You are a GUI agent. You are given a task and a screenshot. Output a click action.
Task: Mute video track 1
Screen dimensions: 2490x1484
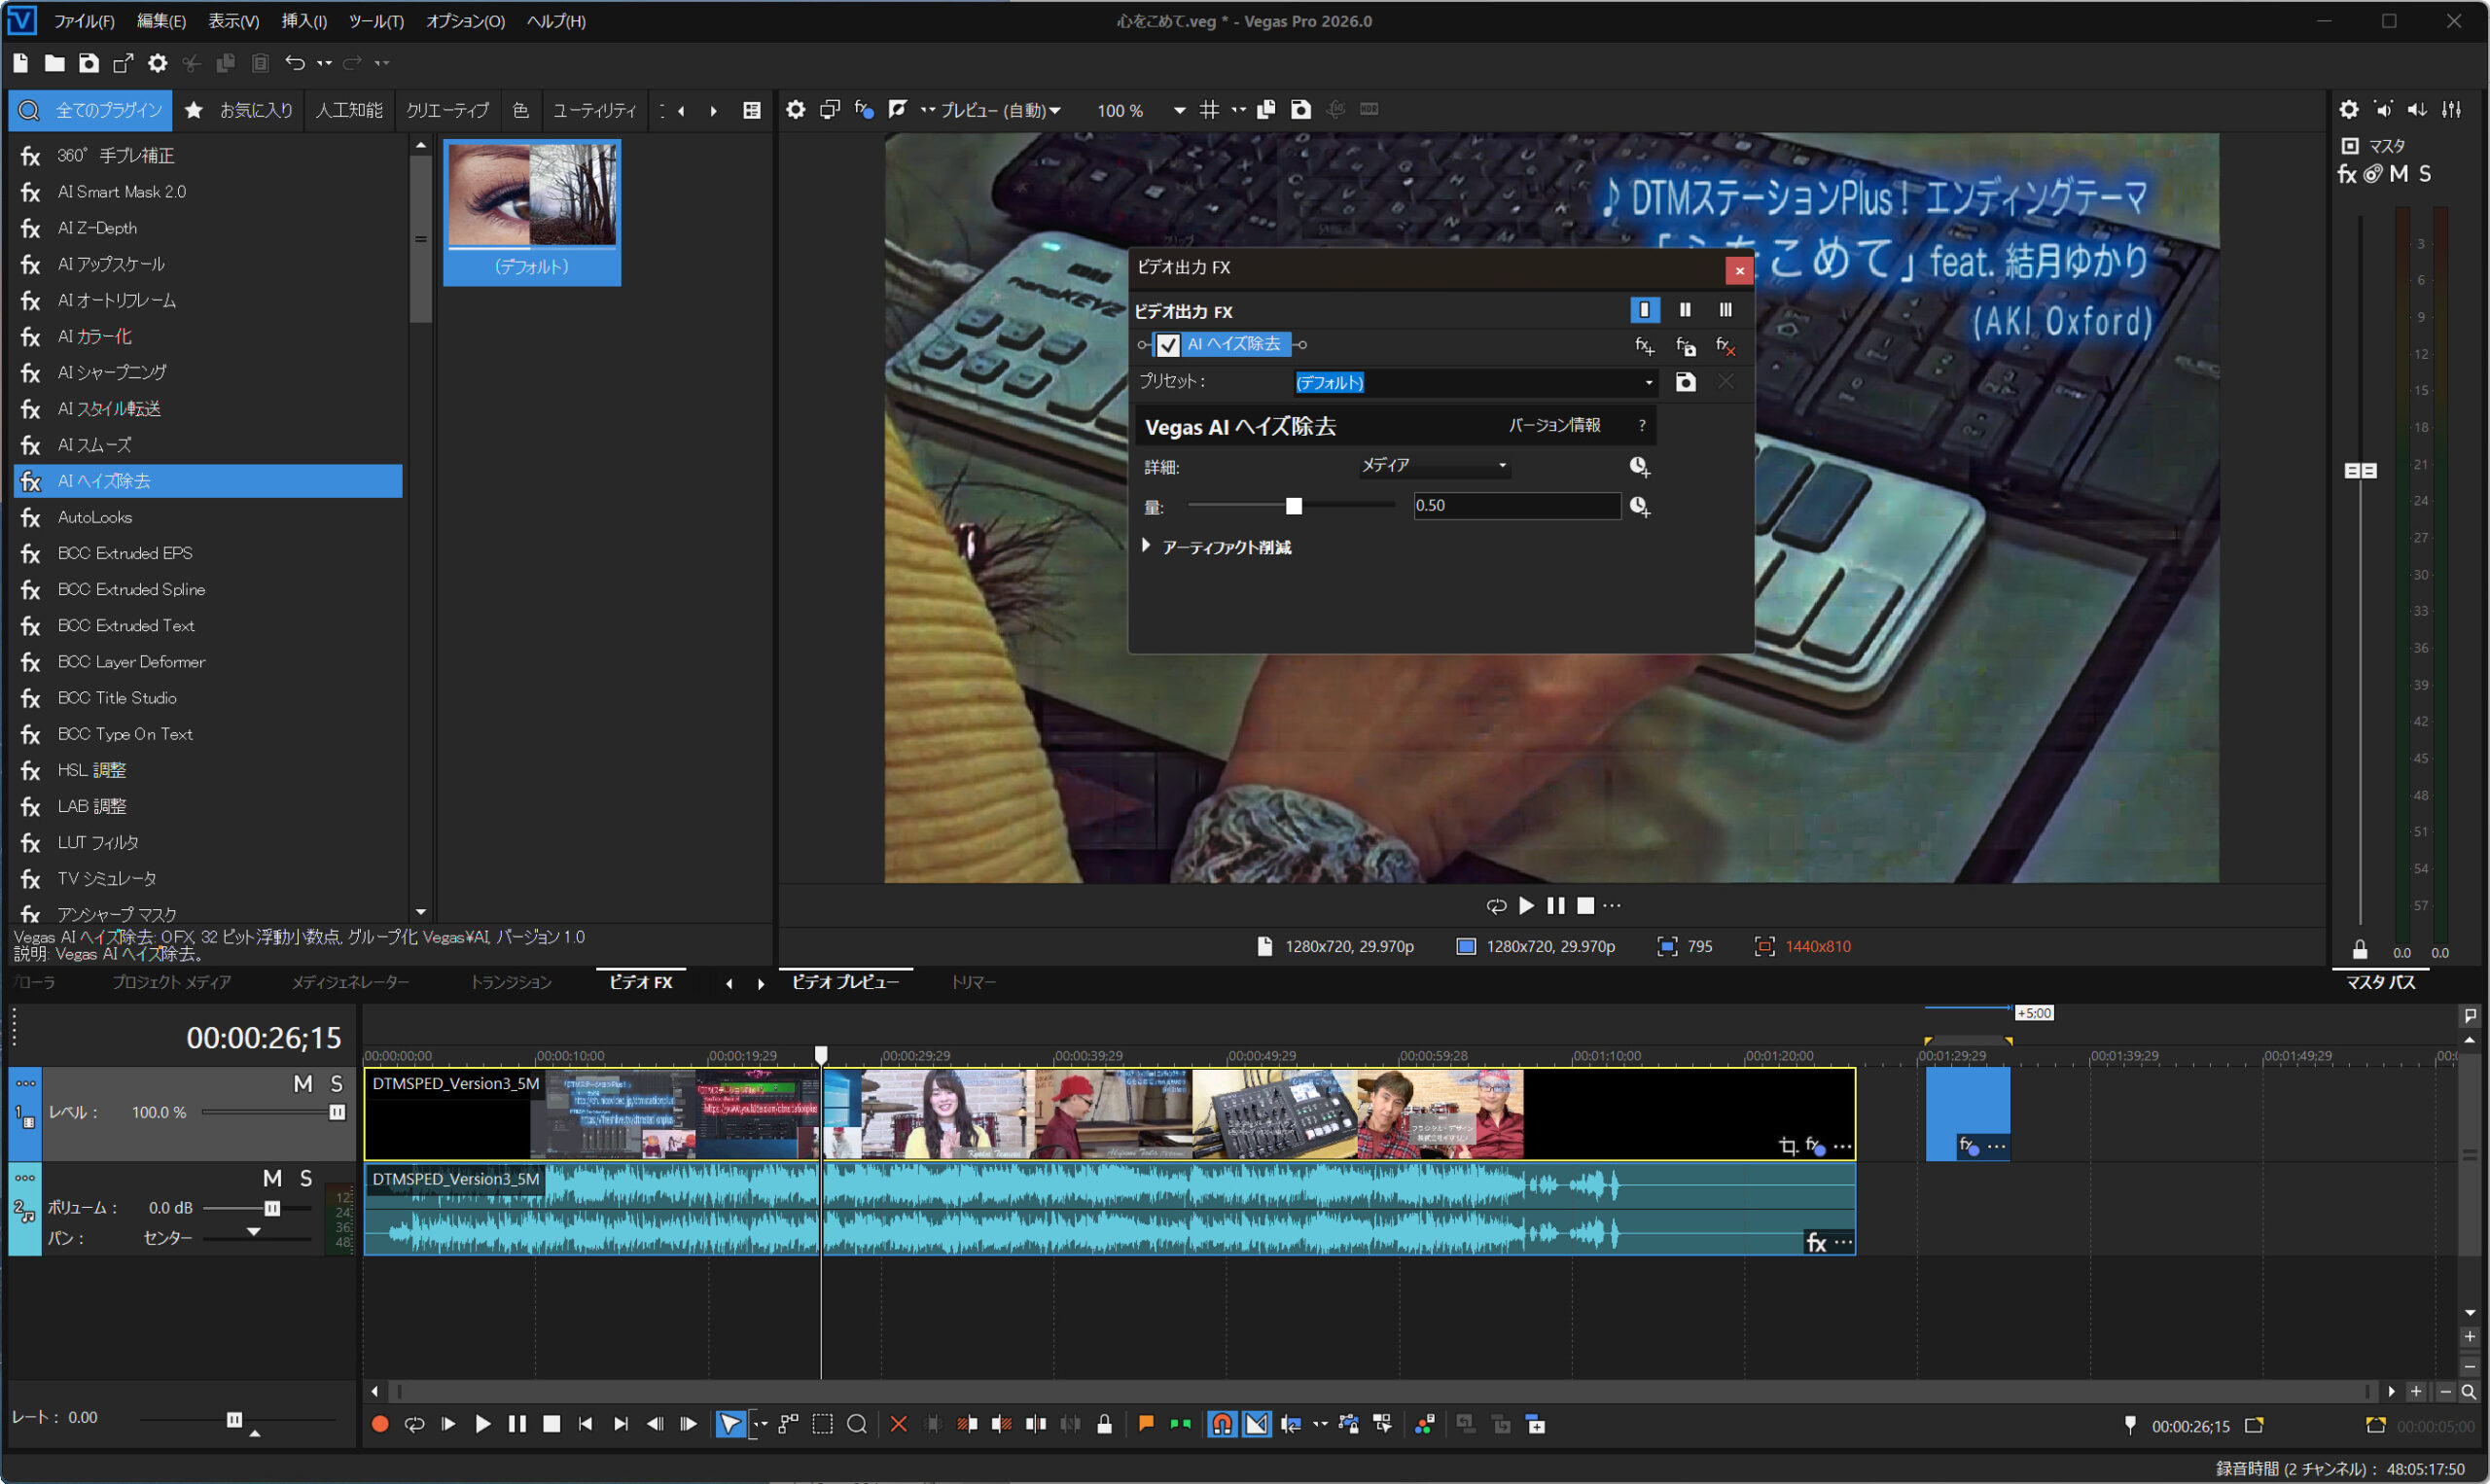[303, 1084]
